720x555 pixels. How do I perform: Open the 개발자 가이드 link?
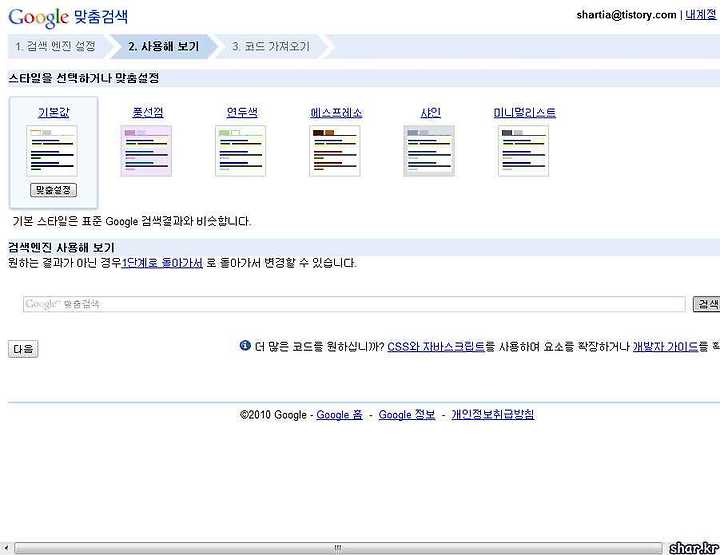(x=665, y=347)
